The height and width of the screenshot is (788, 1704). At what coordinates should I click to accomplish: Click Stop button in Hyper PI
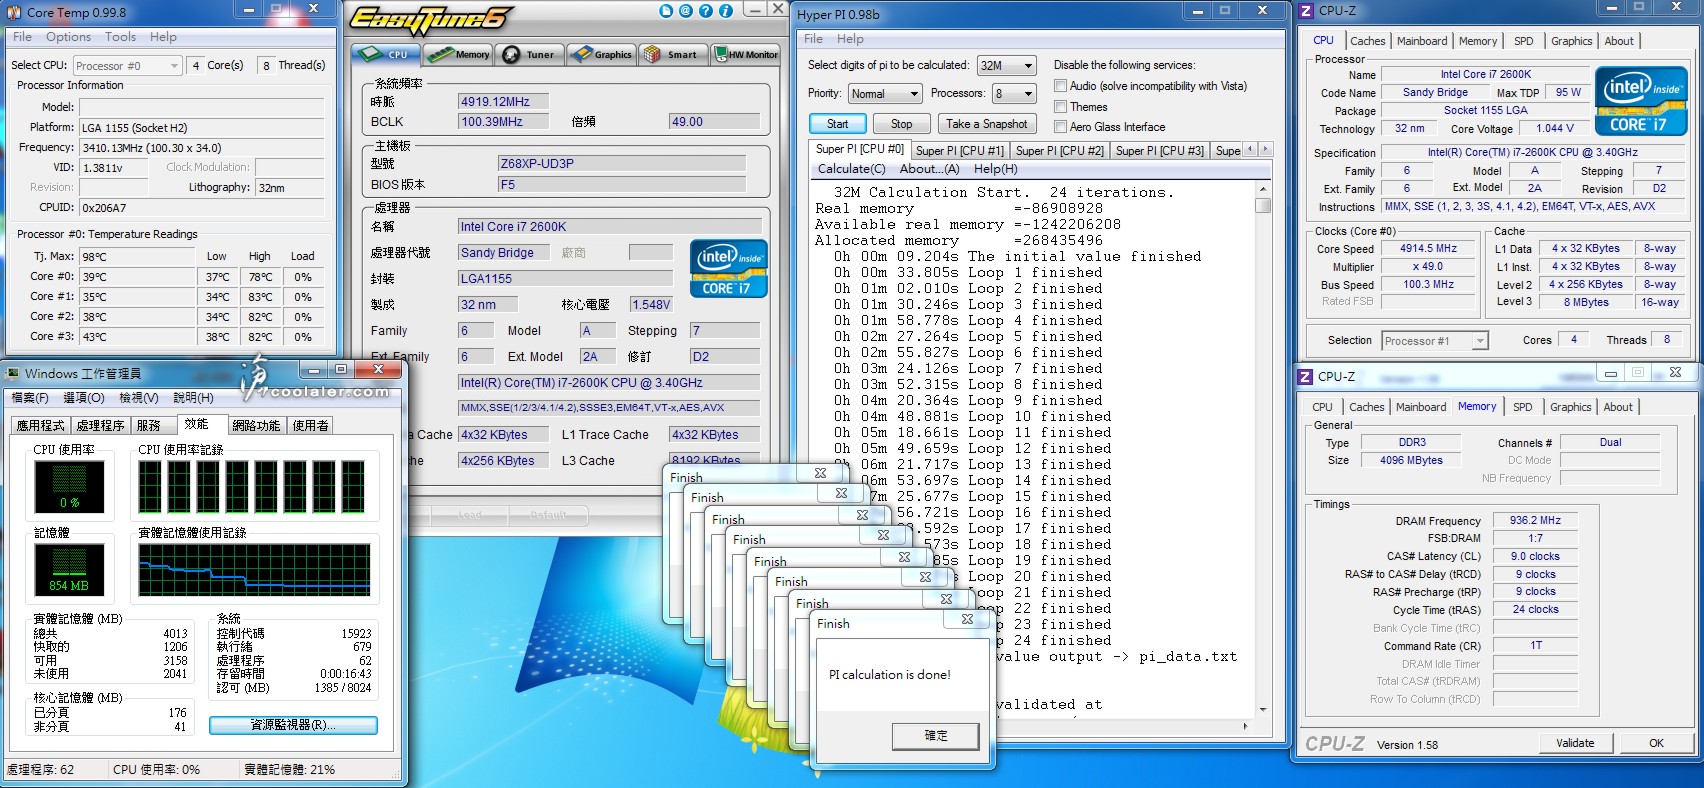click(901, 124)
